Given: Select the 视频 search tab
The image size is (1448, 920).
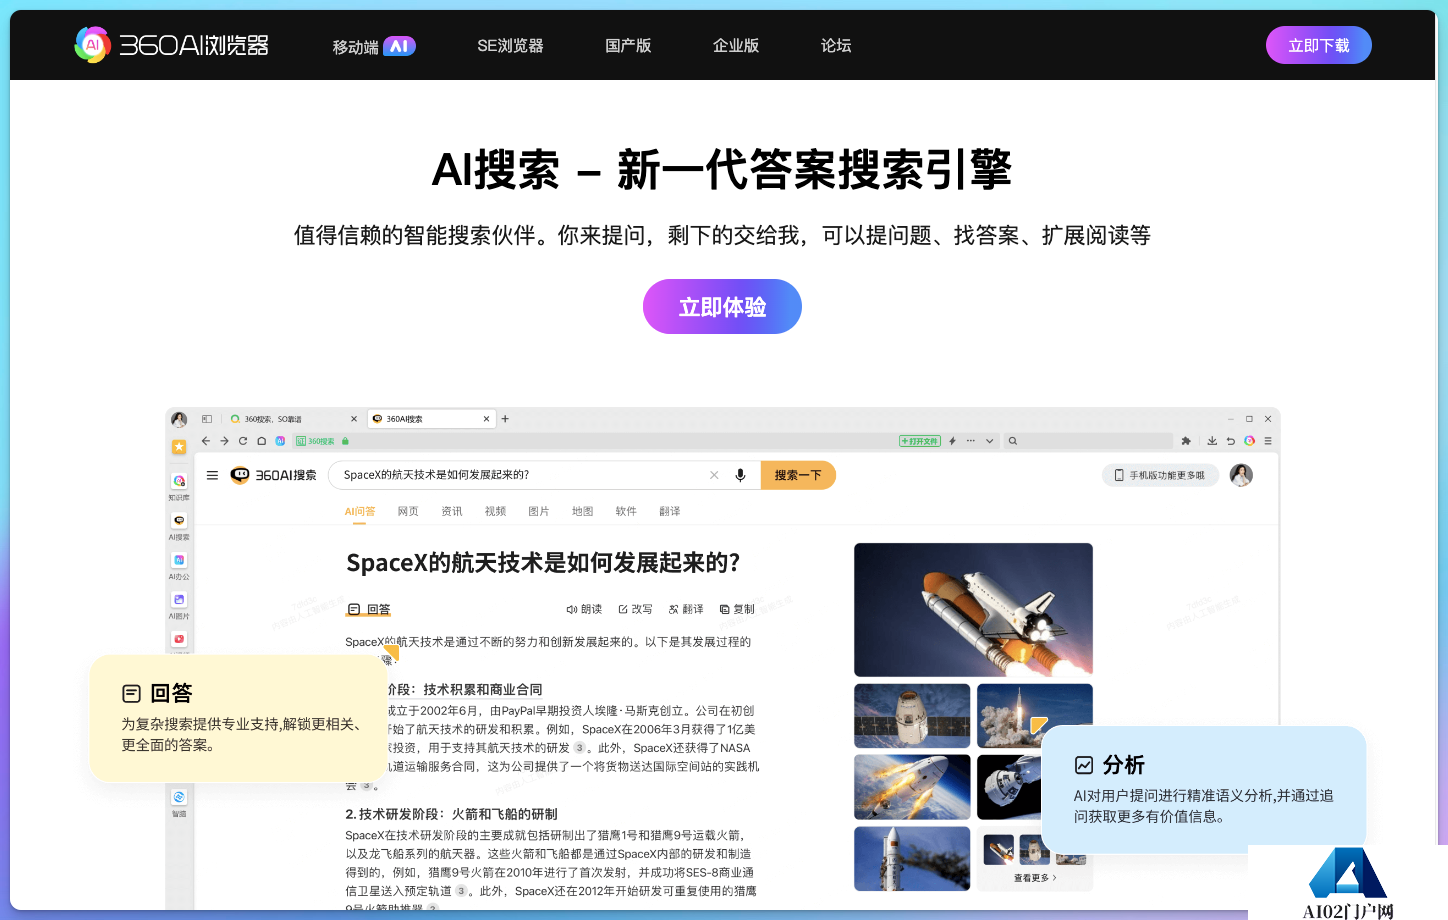Looking at the screenshot, I should pos(495,511).
